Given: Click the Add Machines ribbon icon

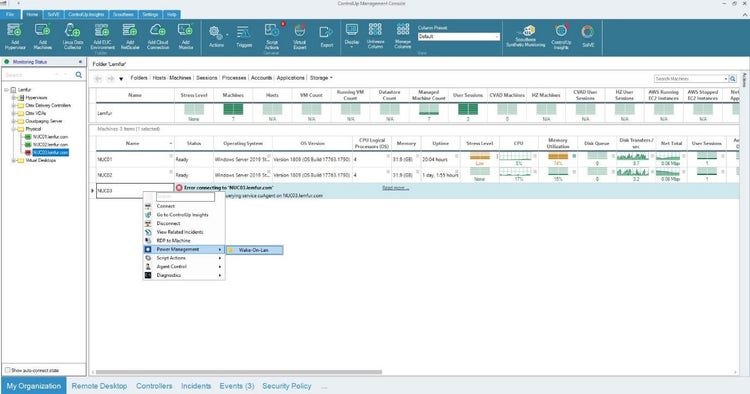Looking at the screenshot, I should (43, 36).
